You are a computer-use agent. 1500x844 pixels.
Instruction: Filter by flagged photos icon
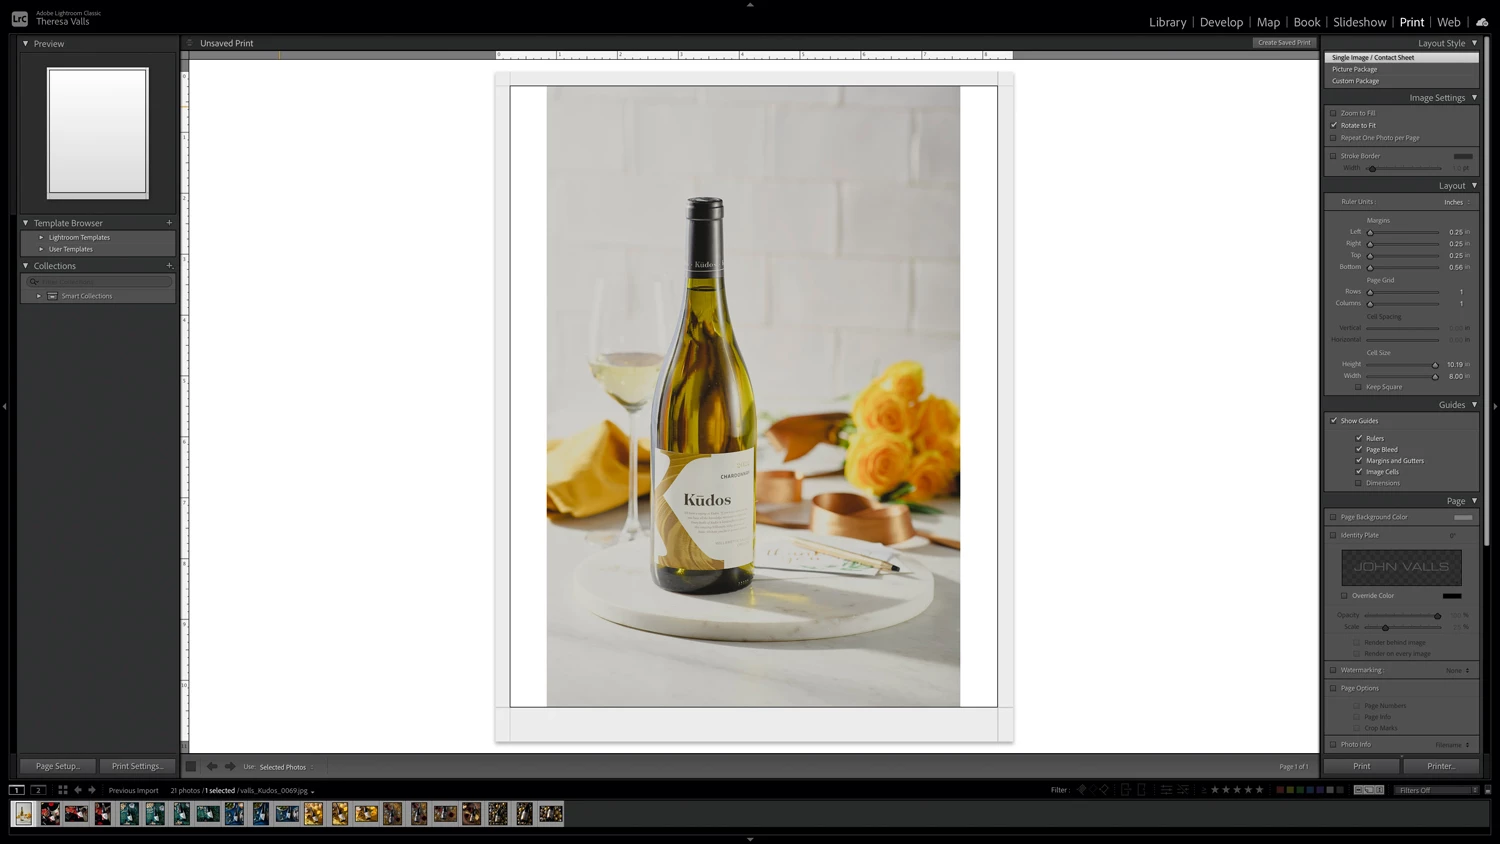(1081, 790)
